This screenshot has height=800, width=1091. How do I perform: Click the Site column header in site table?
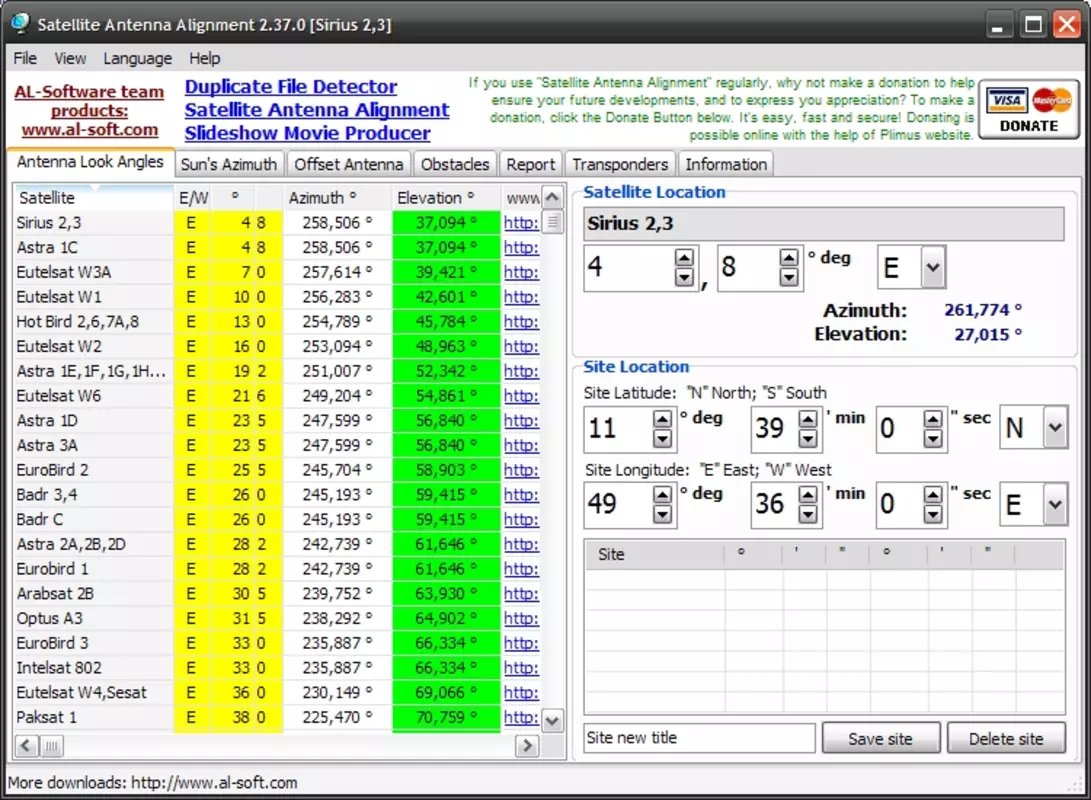coord(654,554)
